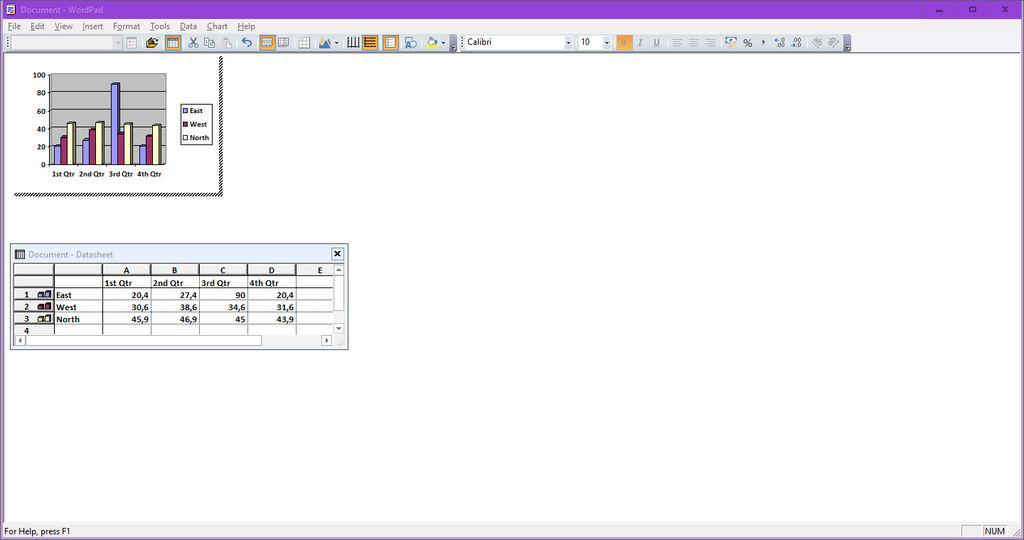Toggle the Legend button in toolbar
1024x540 pixels.
[391, 42]
